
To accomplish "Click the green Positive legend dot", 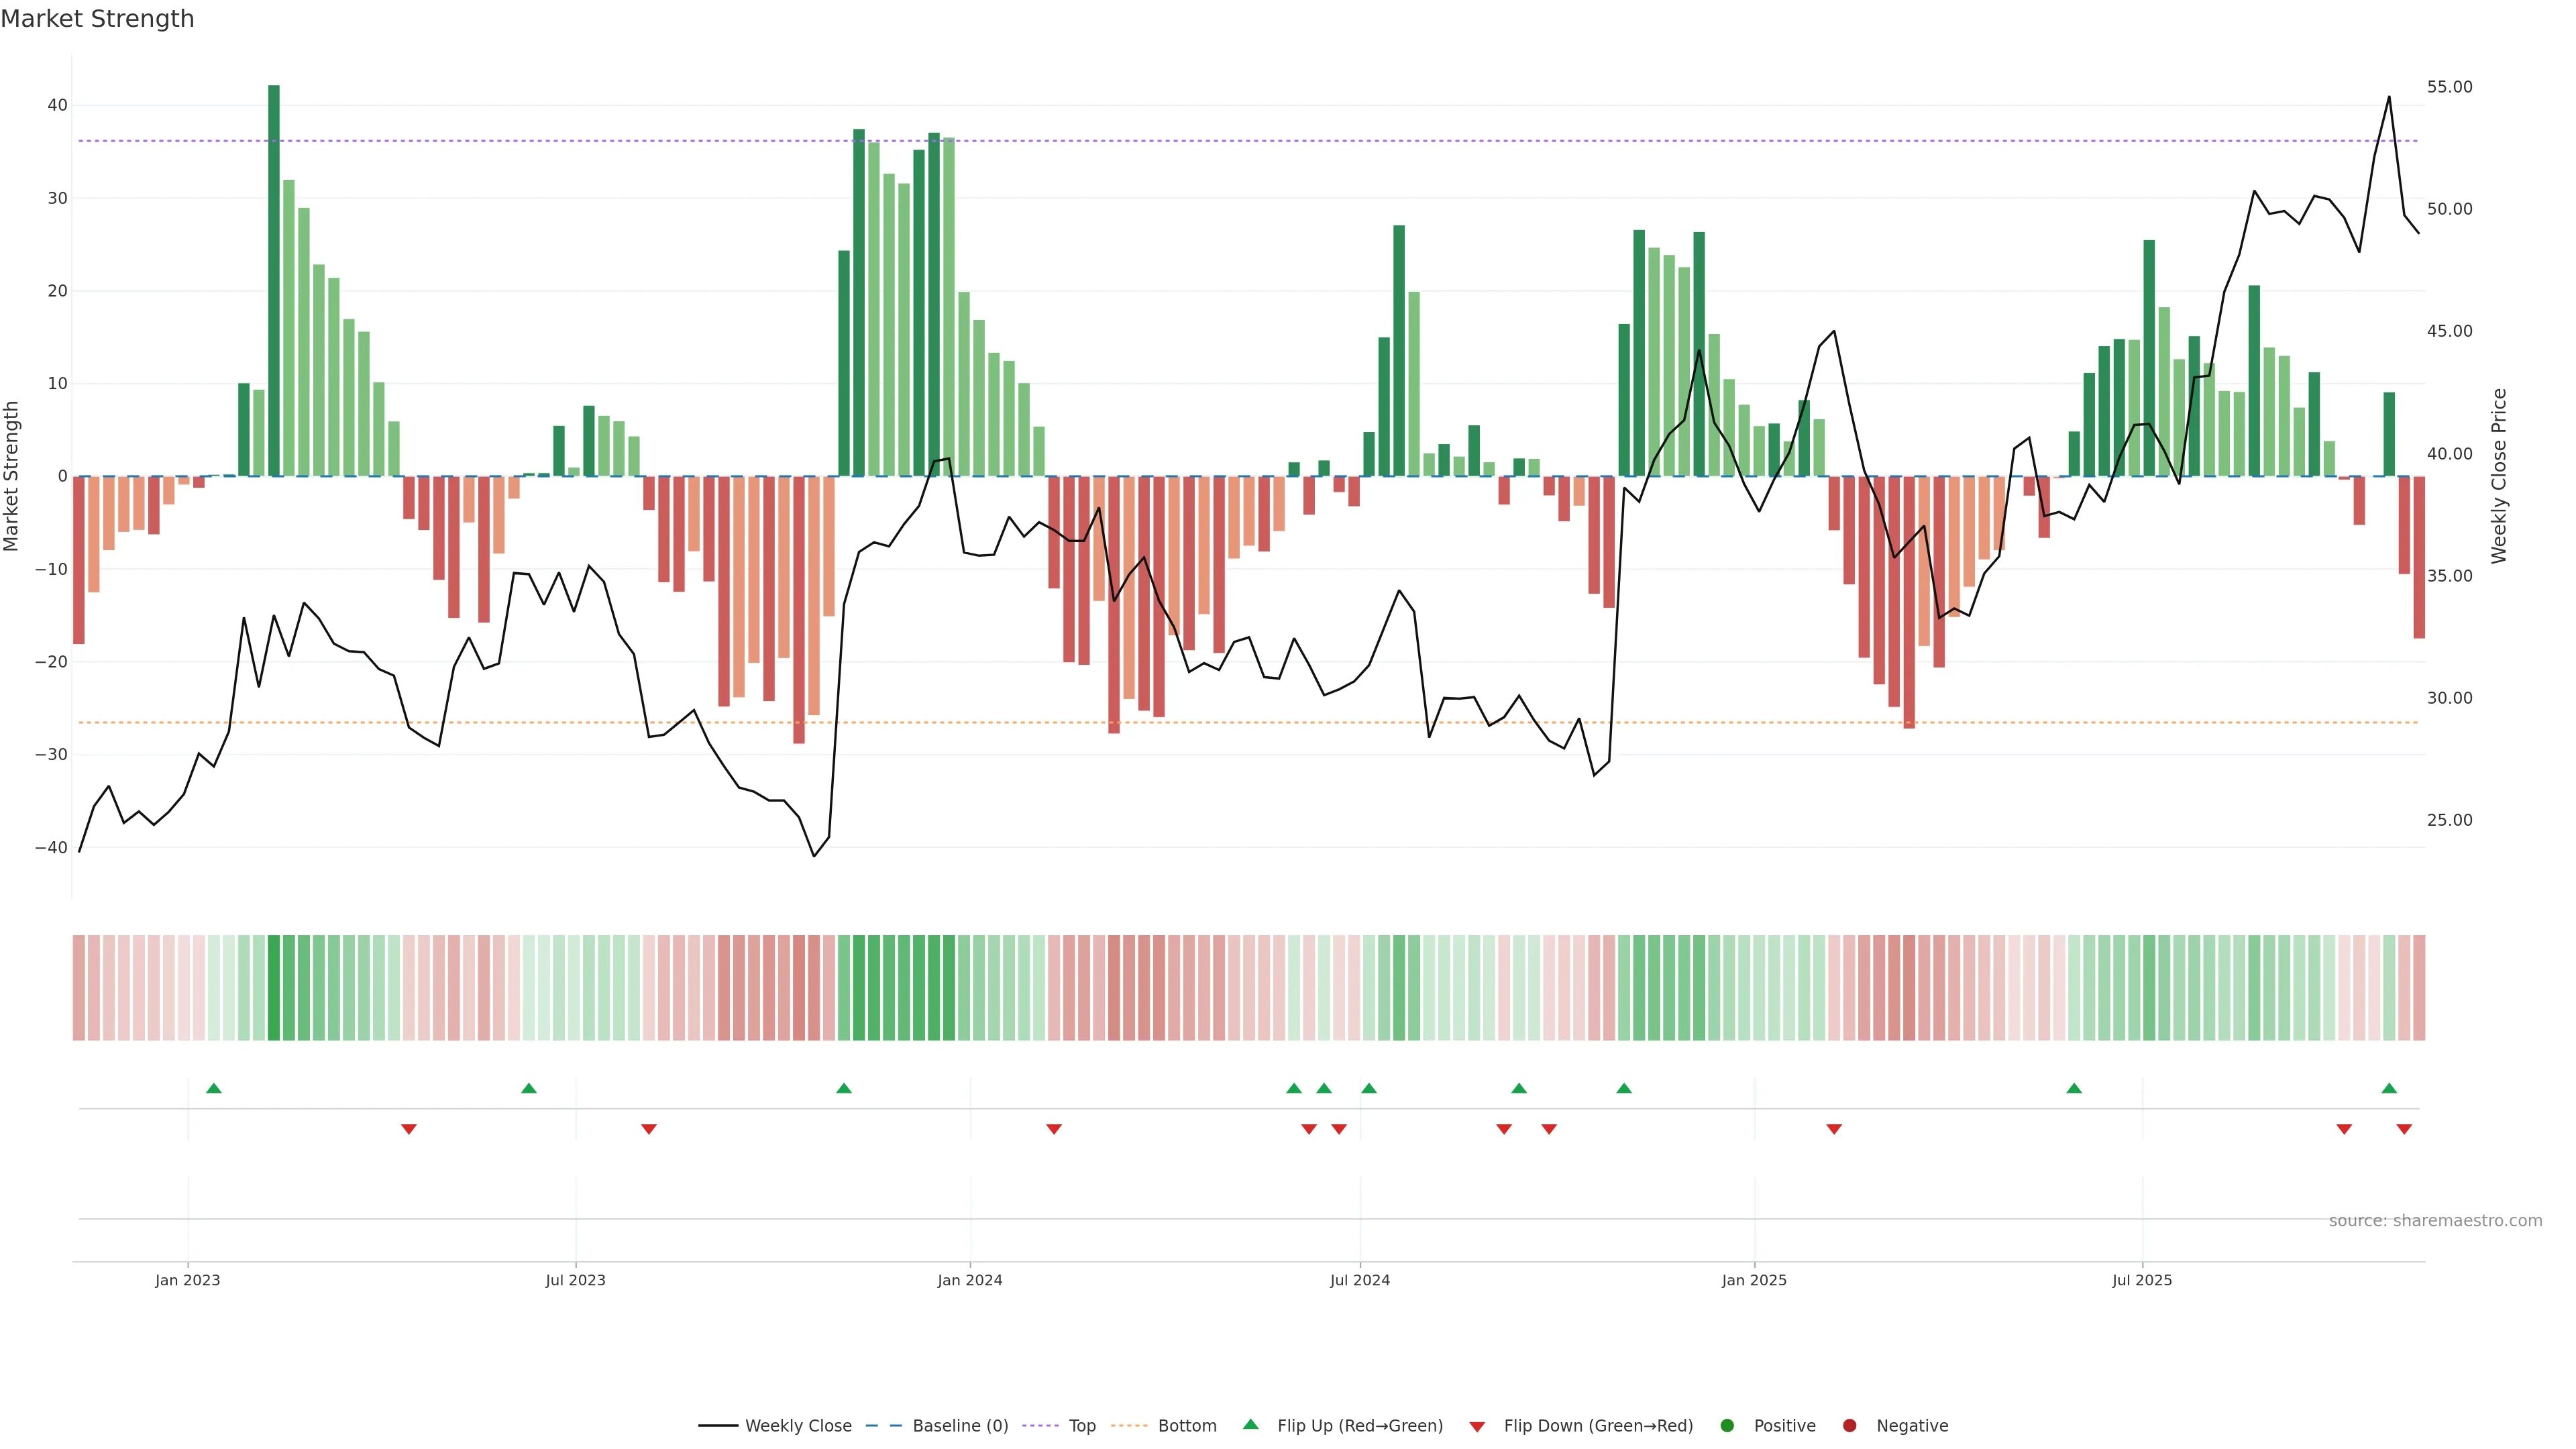I will tap(1727, 1426).
